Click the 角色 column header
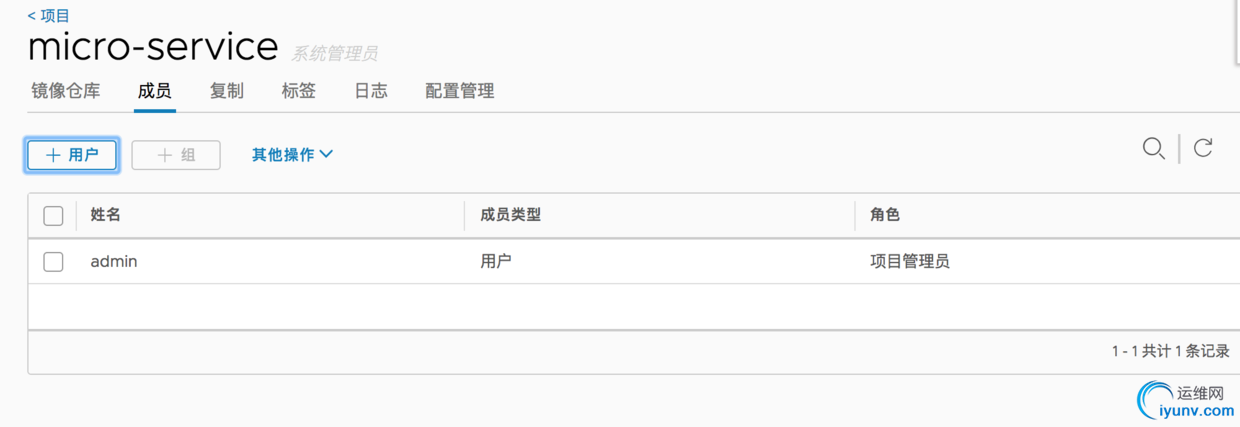1240x427 pixels. coord(886,215)
